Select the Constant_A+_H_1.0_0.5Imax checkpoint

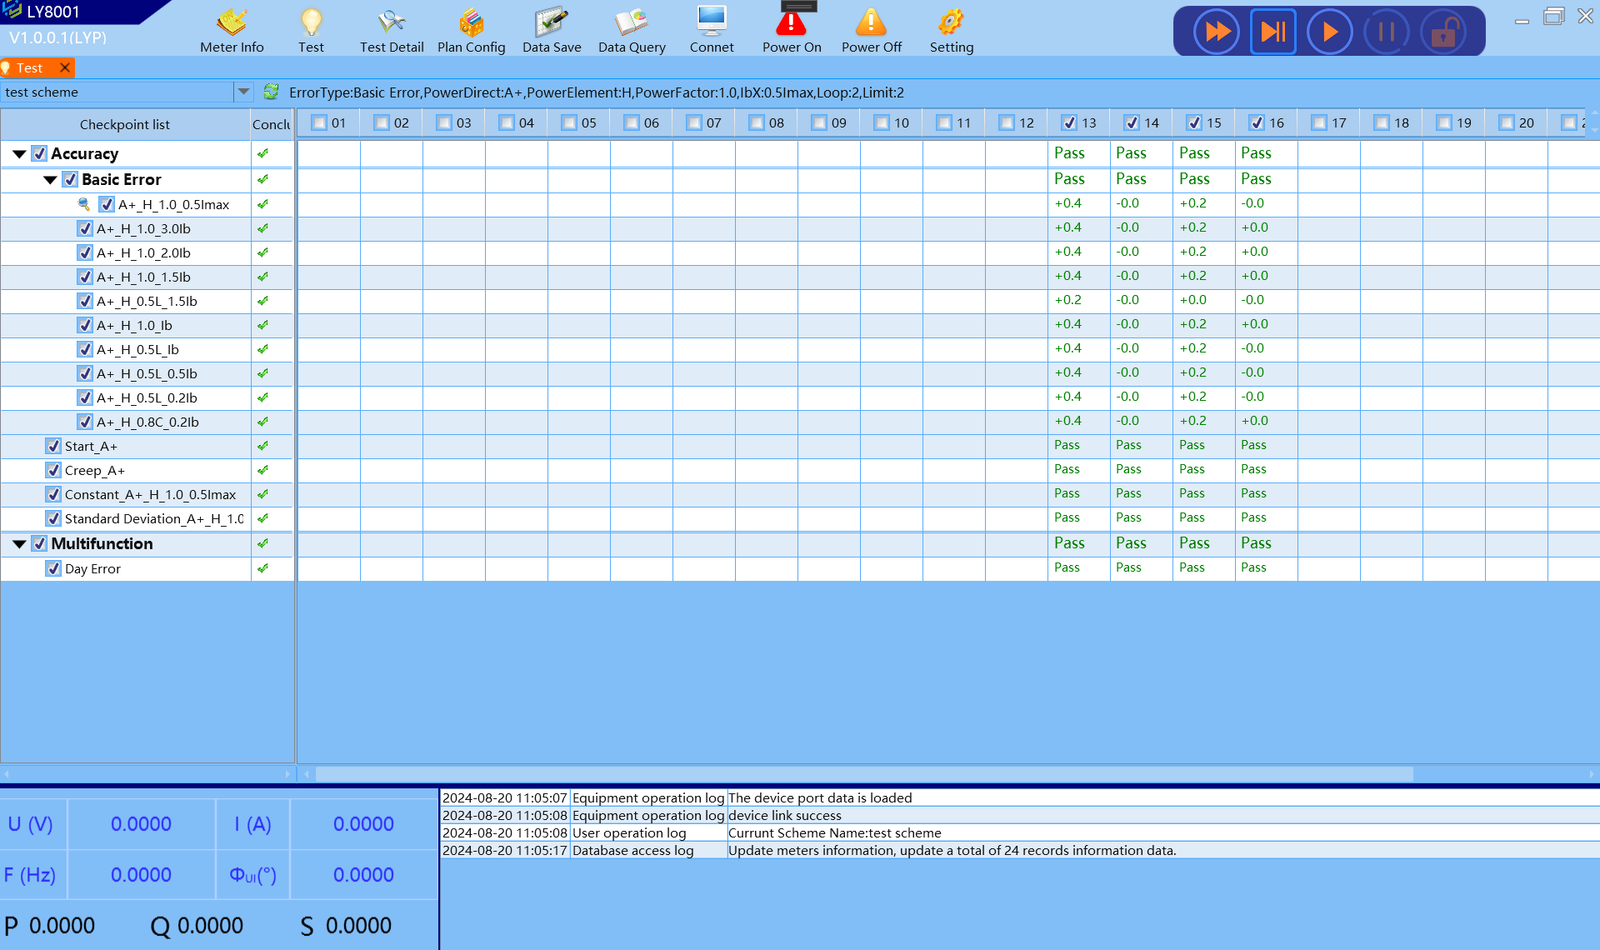point(150,495)
